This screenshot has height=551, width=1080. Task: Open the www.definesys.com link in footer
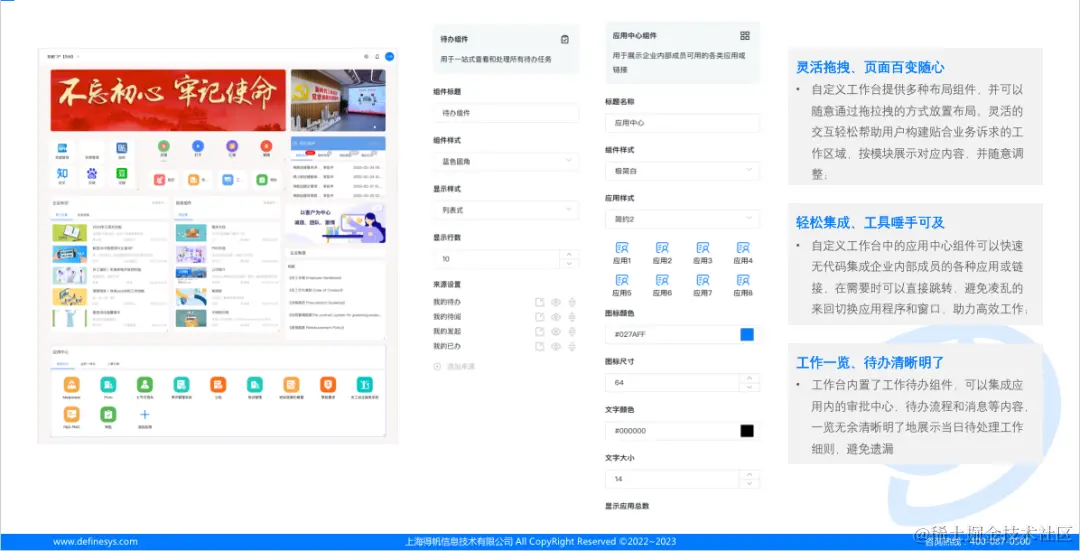tap(95, 542)
